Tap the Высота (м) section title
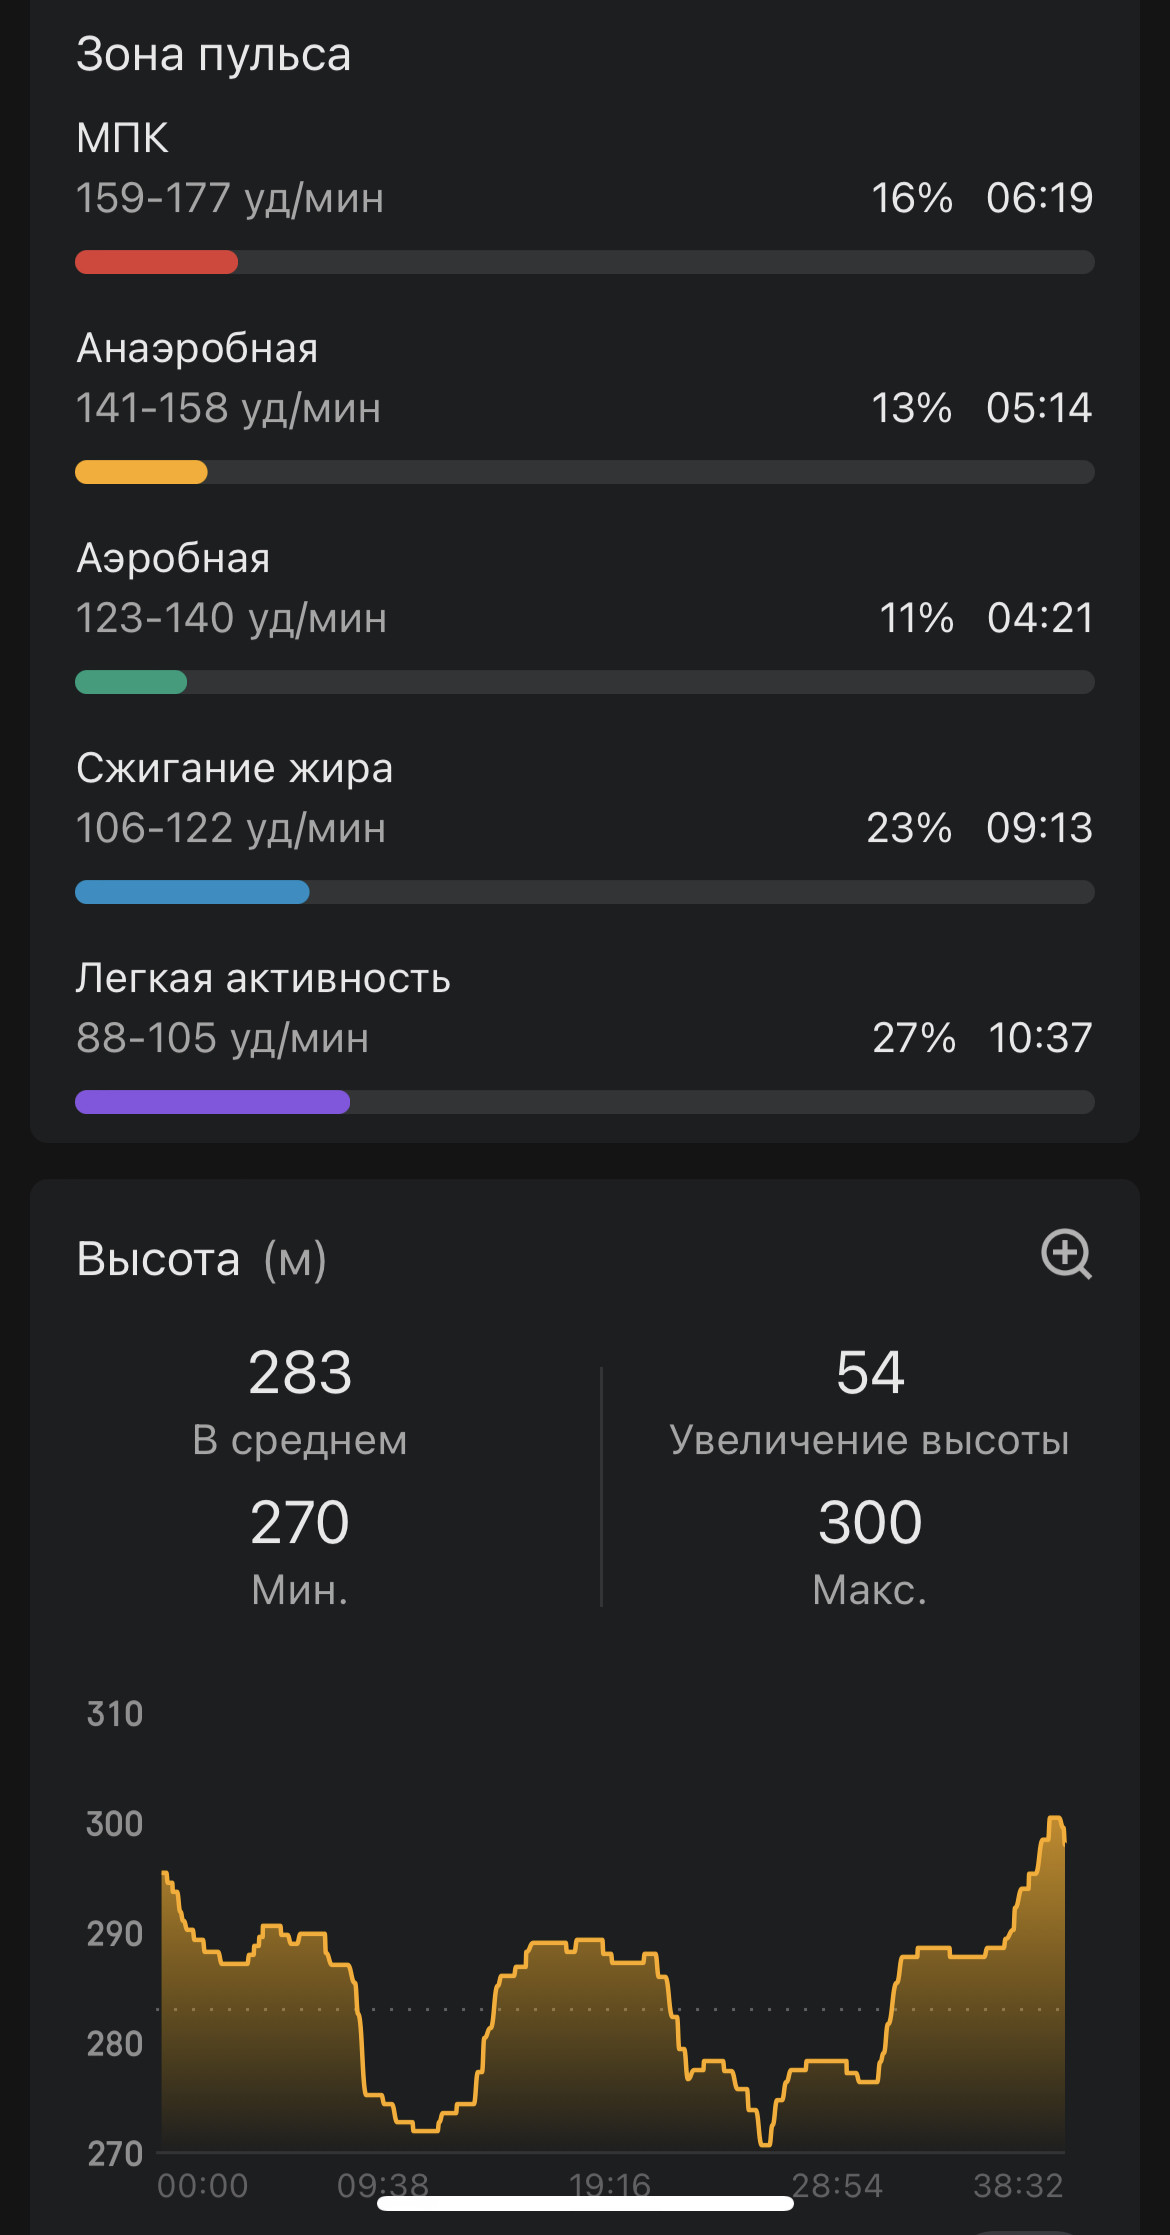The image size is (1170, 2235). click(201, 1259)
